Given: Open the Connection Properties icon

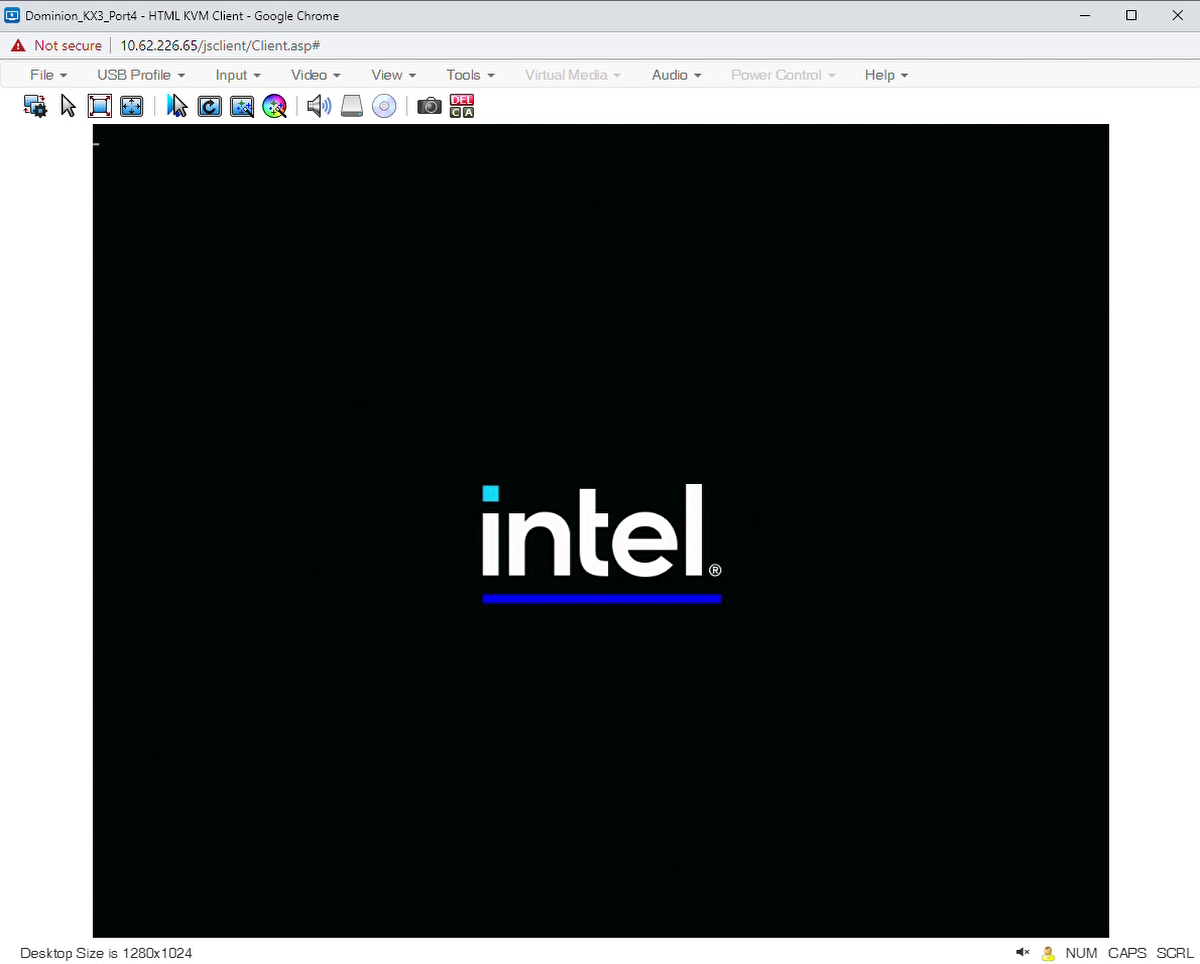Looking at the screenshot, I should 36,106.
